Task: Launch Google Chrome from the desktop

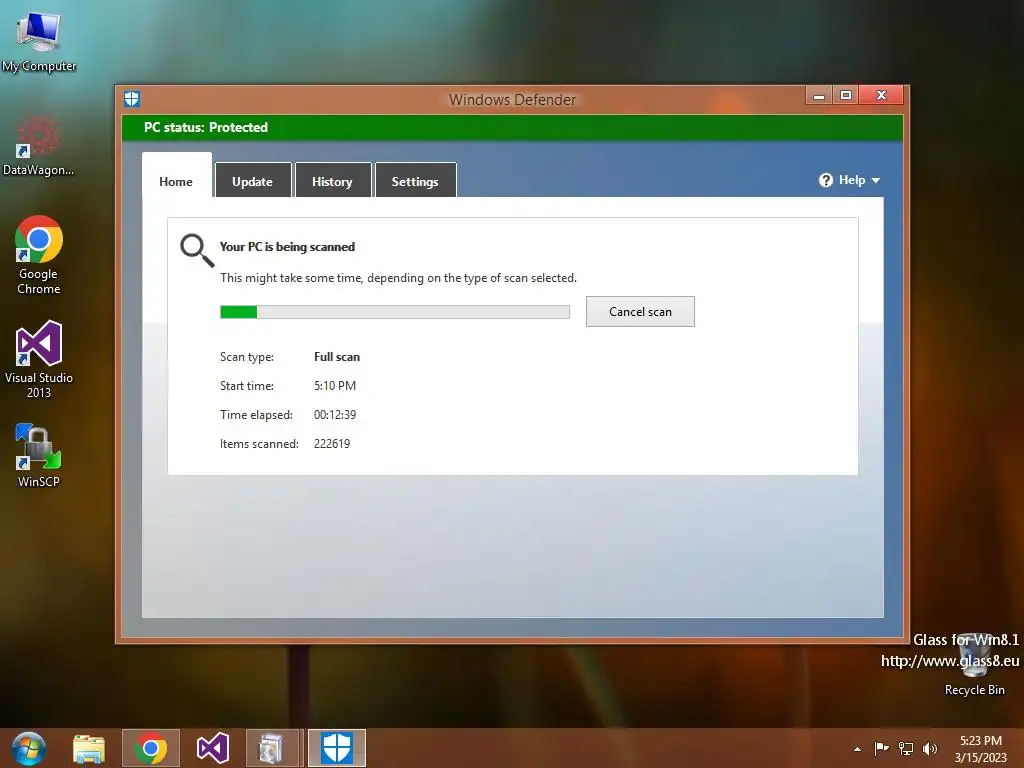Action: (39, 255)
